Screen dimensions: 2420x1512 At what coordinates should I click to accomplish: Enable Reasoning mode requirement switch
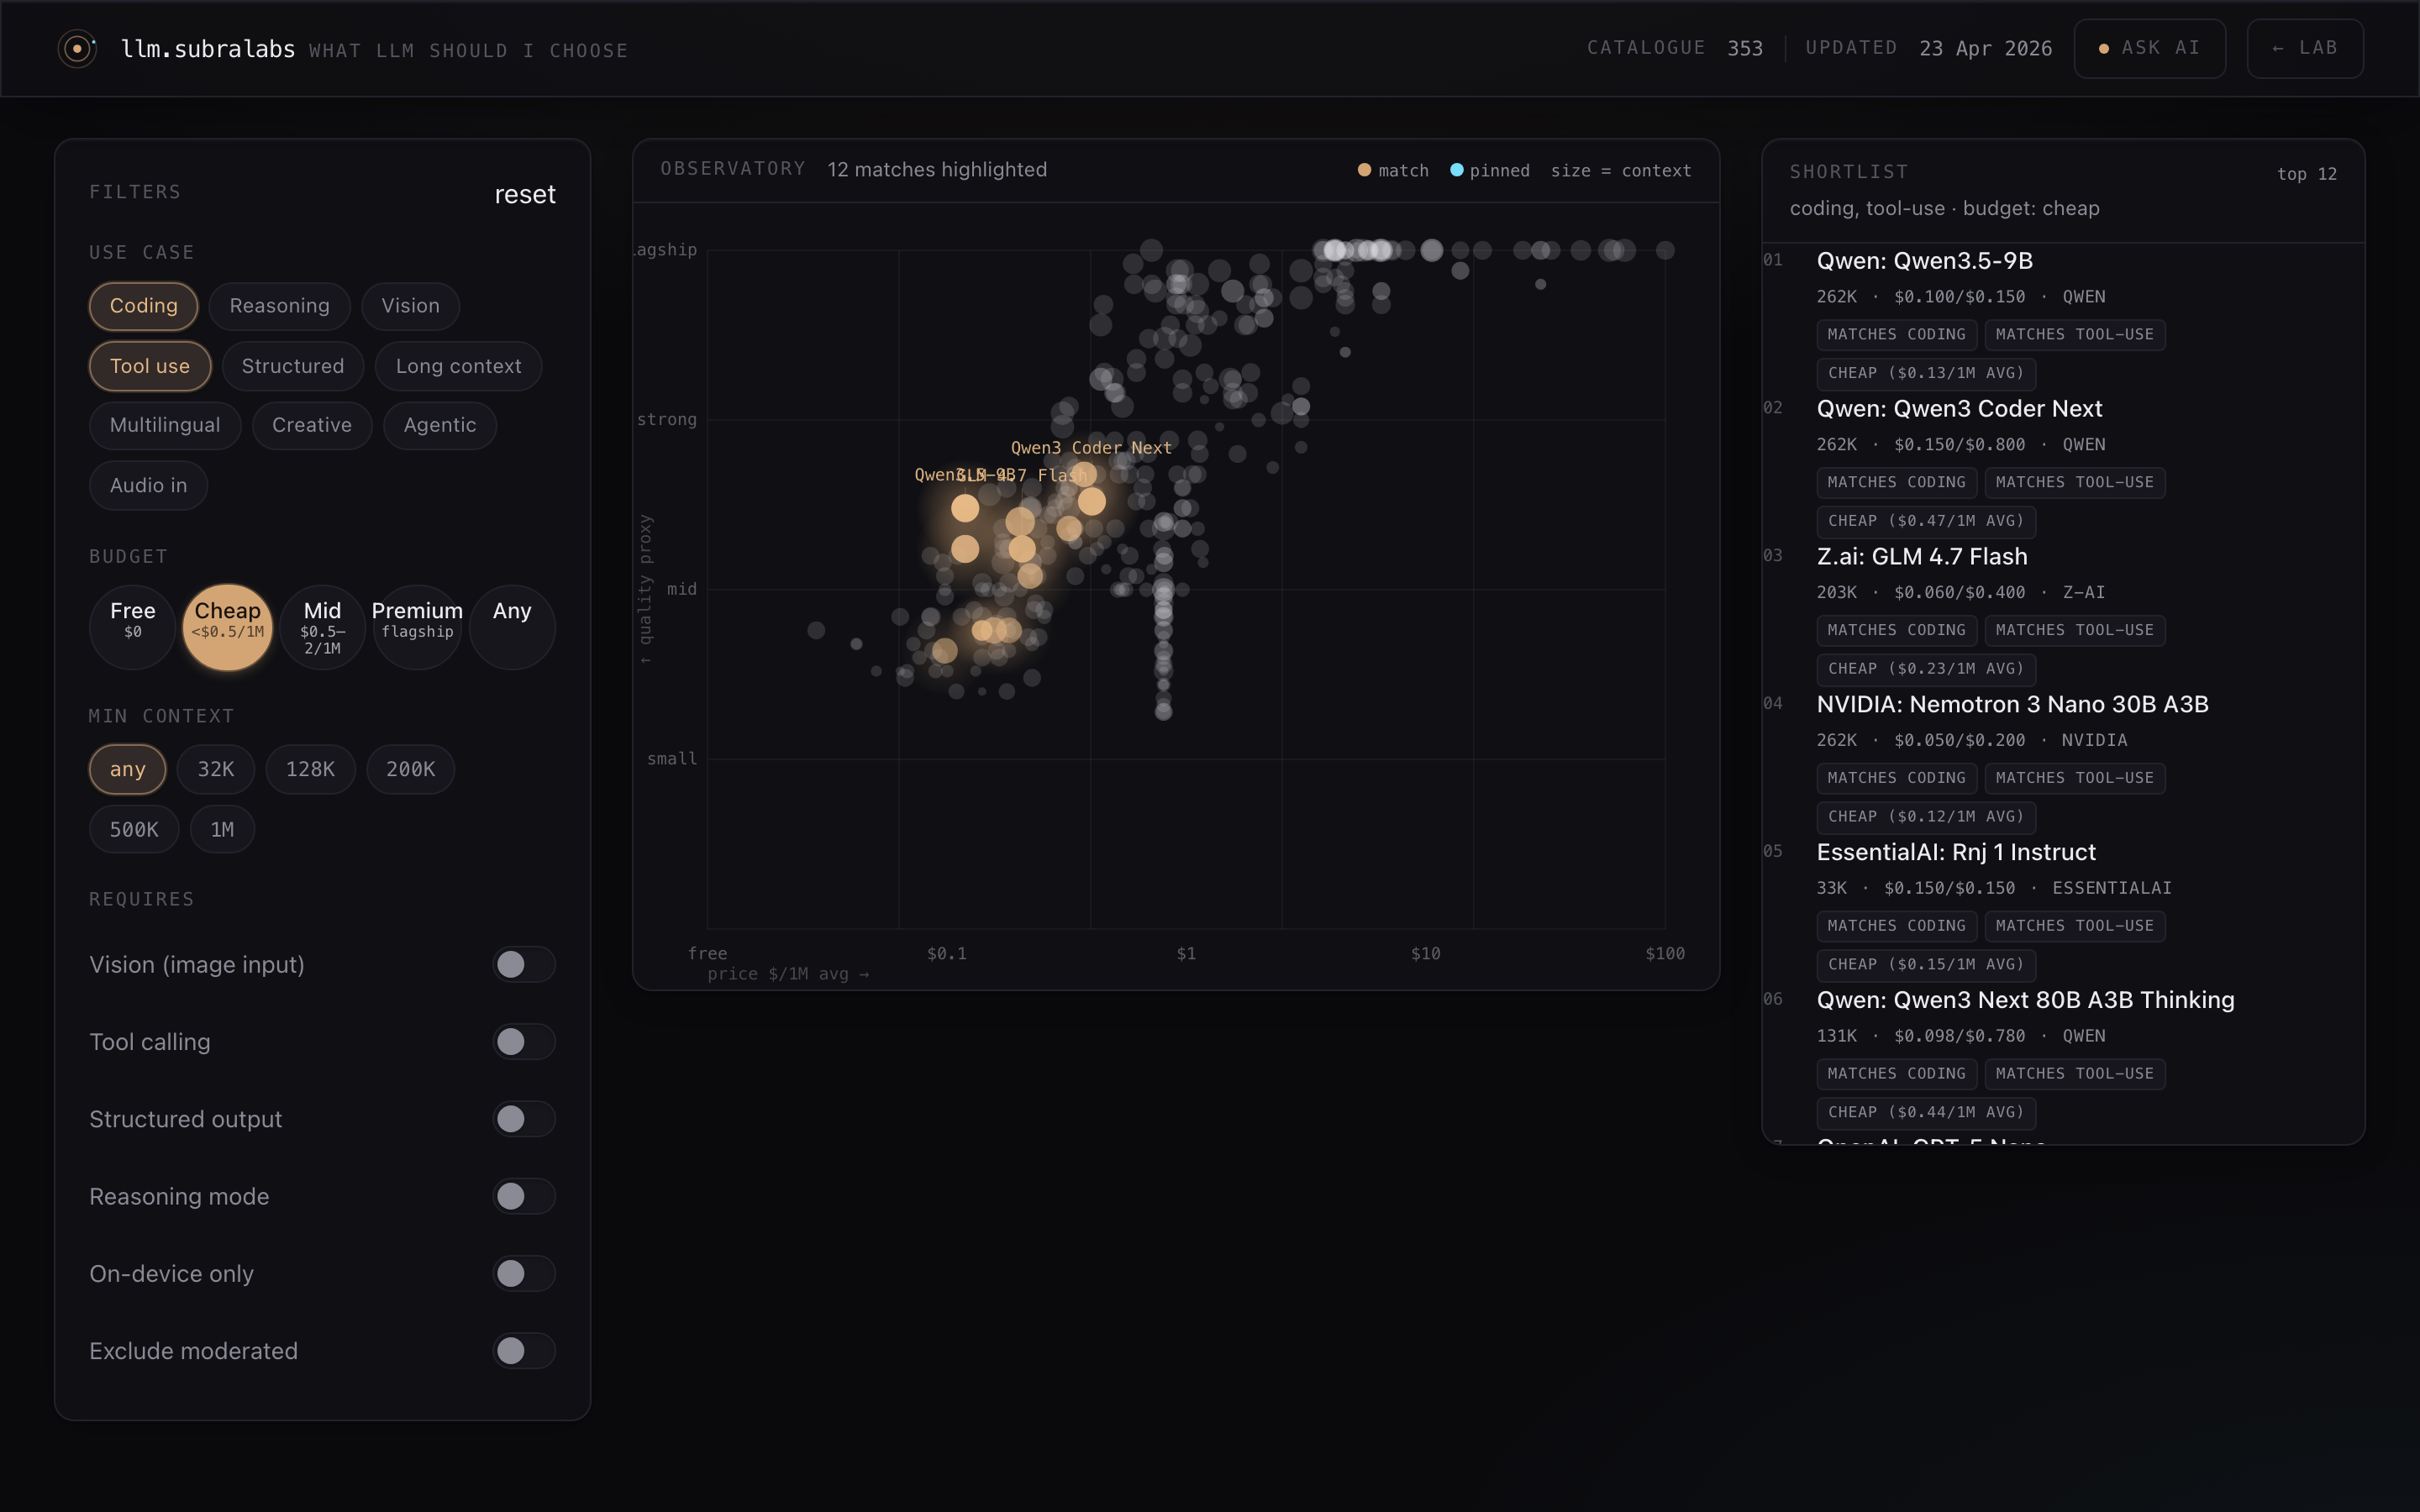[524, 1196]
